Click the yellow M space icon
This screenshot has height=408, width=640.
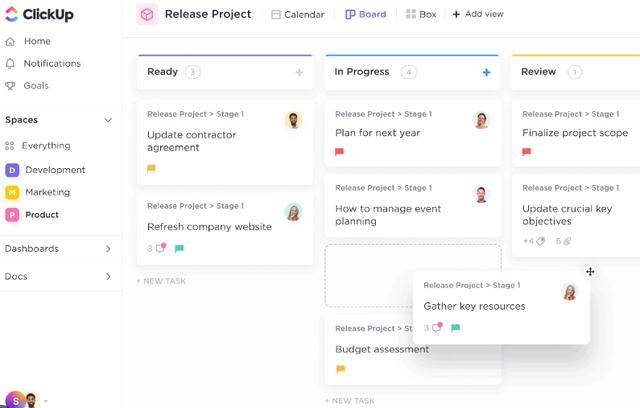pyautogui.click(x=12, y=192)
